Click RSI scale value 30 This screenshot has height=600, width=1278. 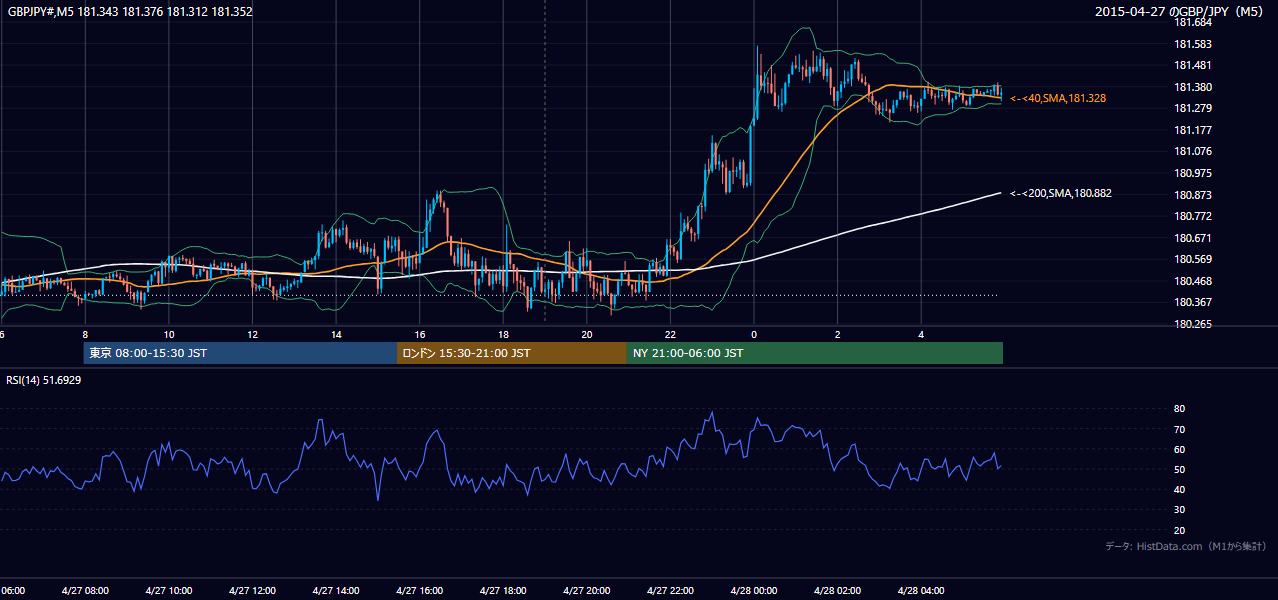tap(1180, 510)
